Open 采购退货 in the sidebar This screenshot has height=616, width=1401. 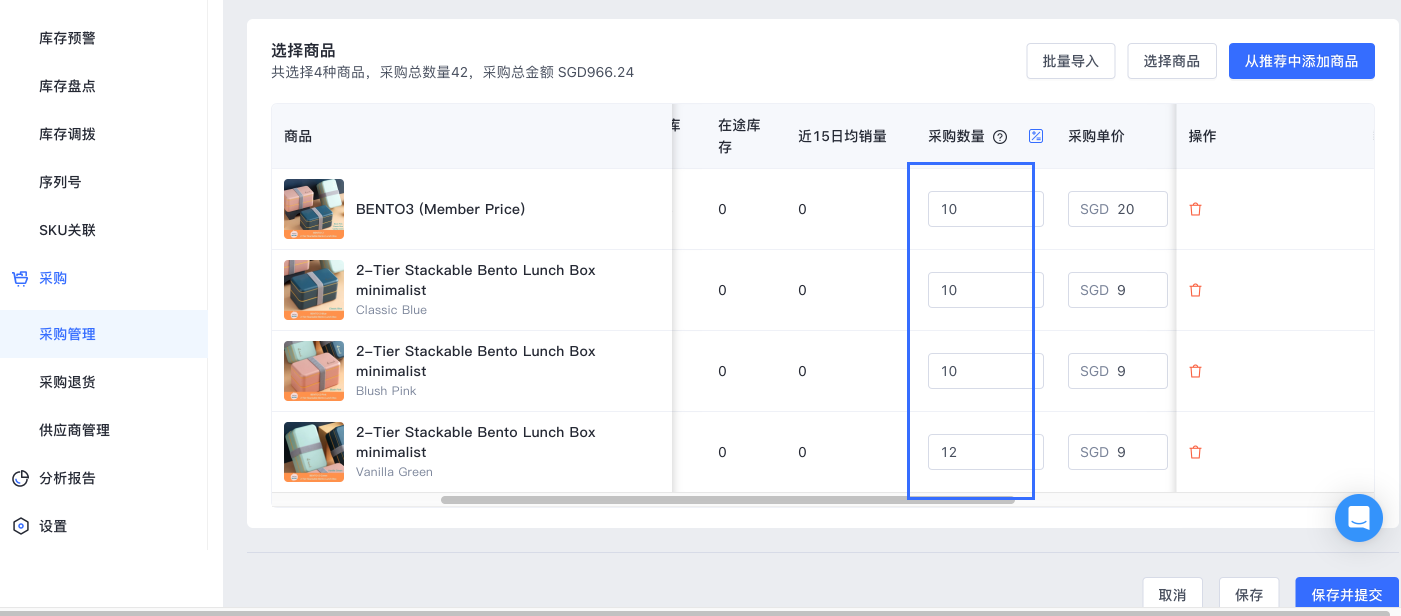pyautogui.click(x=67, y=382)
